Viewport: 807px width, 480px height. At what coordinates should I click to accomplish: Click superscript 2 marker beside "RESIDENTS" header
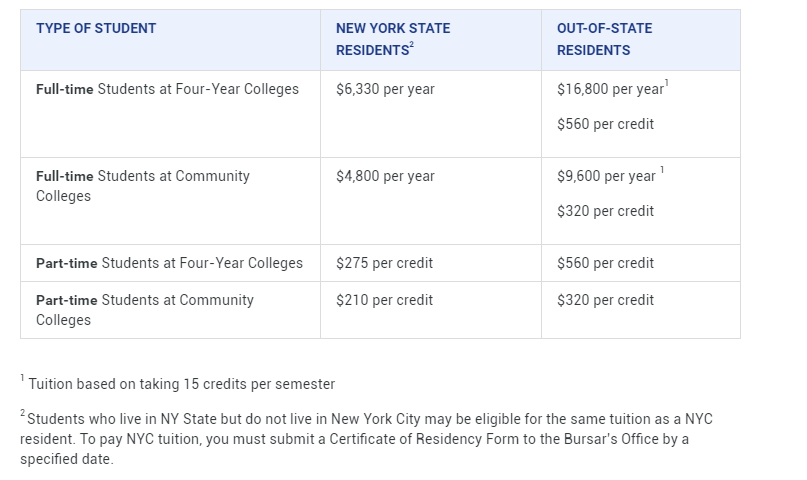pos(411,45)
